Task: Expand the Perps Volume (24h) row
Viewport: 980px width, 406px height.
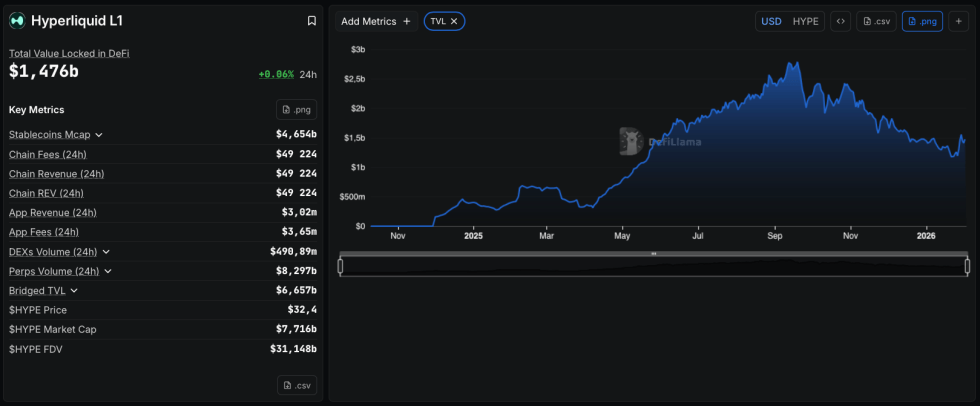Action: 108,272
